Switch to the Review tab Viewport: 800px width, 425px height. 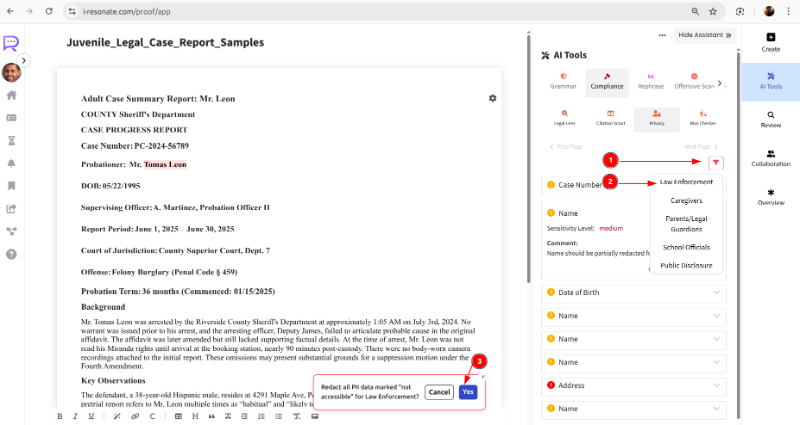(770, 119)
